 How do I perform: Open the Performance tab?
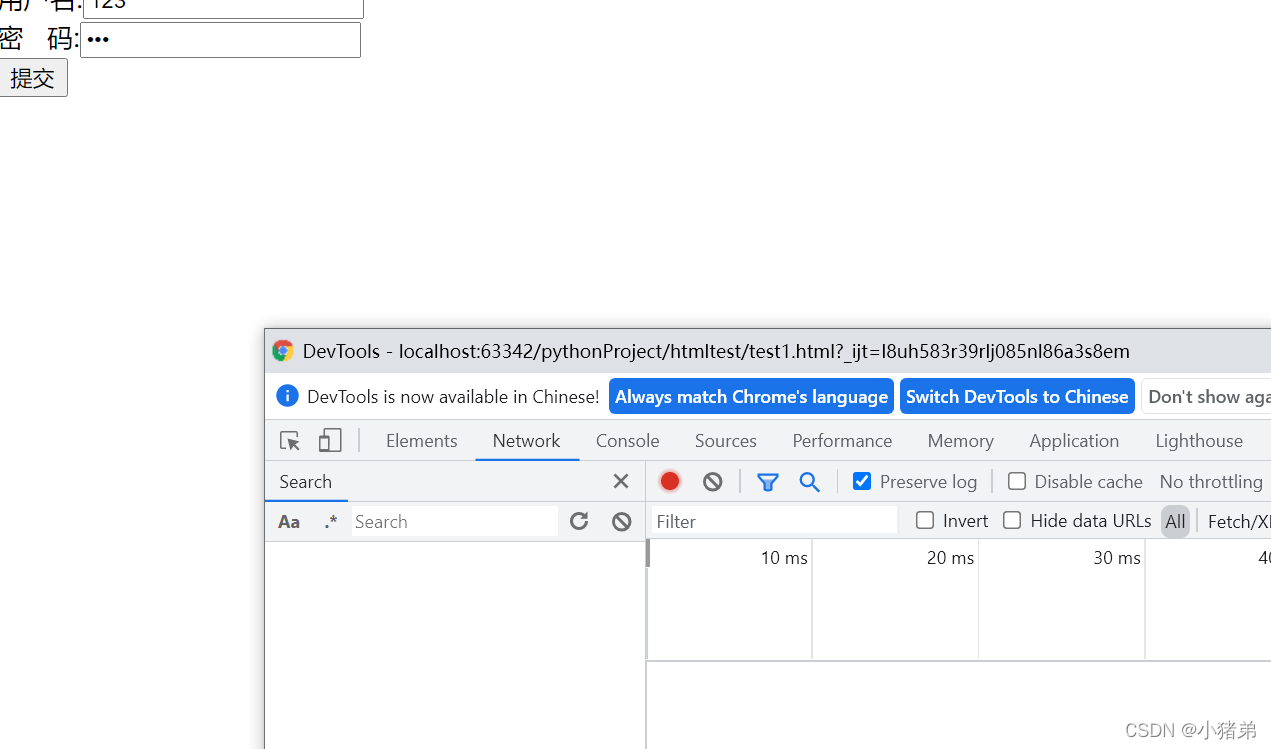coord(843,441)
